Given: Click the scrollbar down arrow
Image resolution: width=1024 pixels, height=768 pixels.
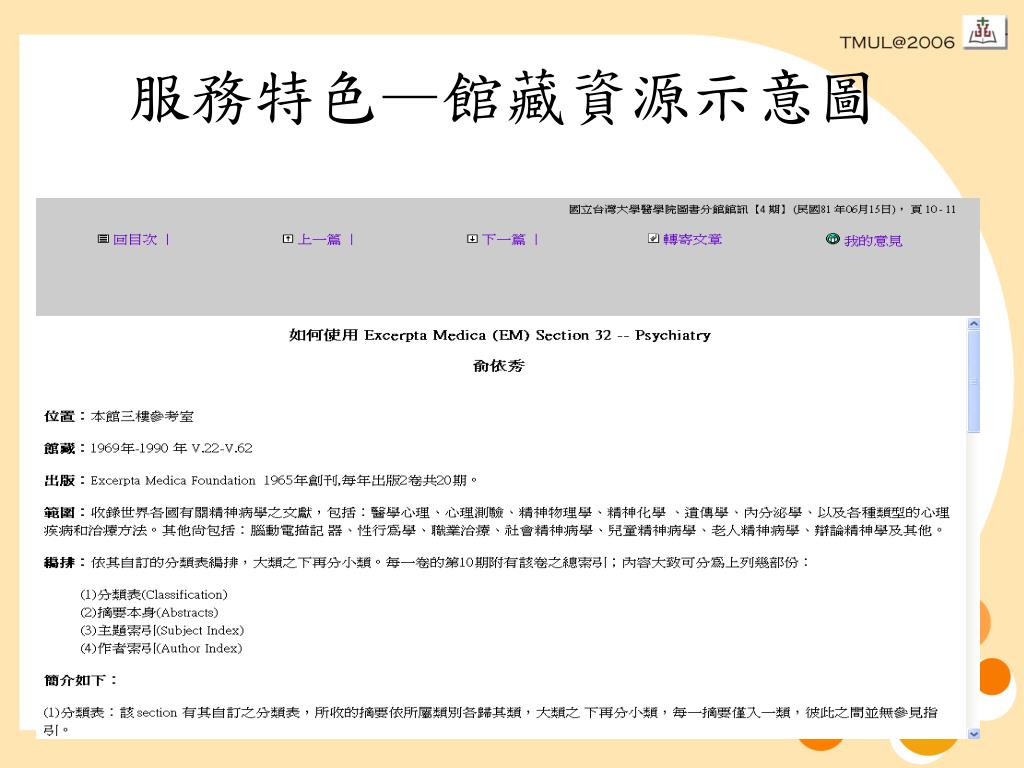Looking at the screenshot, I should [x=974, y=733].
